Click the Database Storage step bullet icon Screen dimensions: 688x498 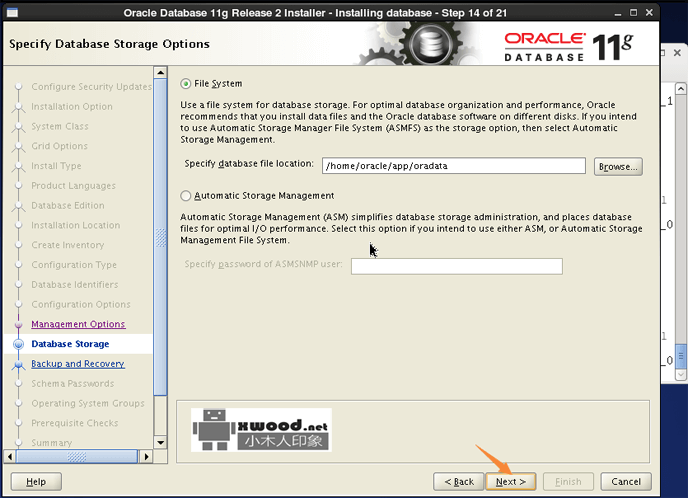17,344
